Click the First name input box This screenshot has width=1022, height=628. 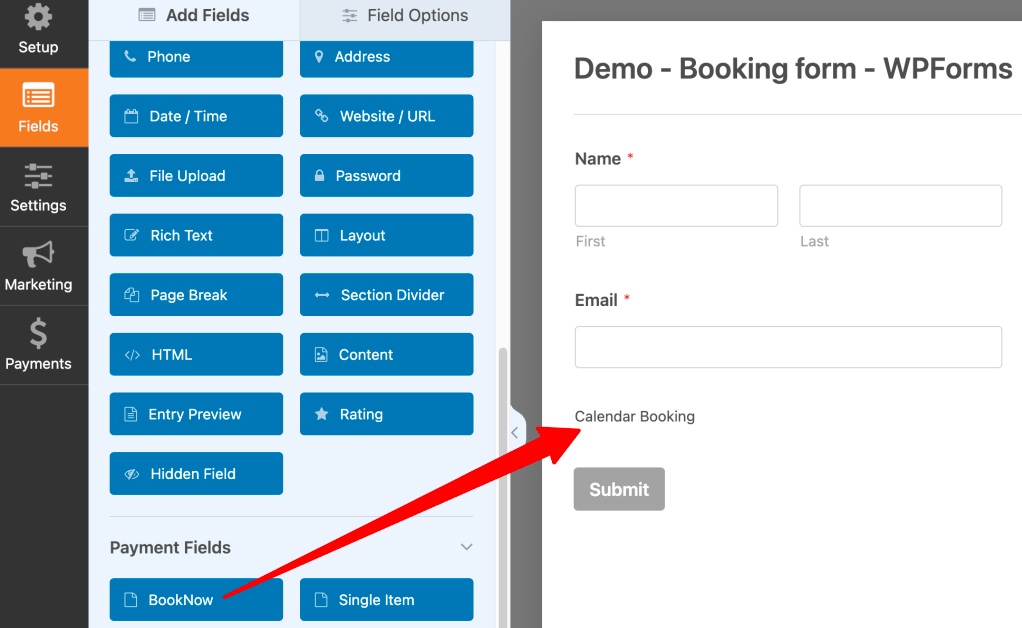(676, 206)
